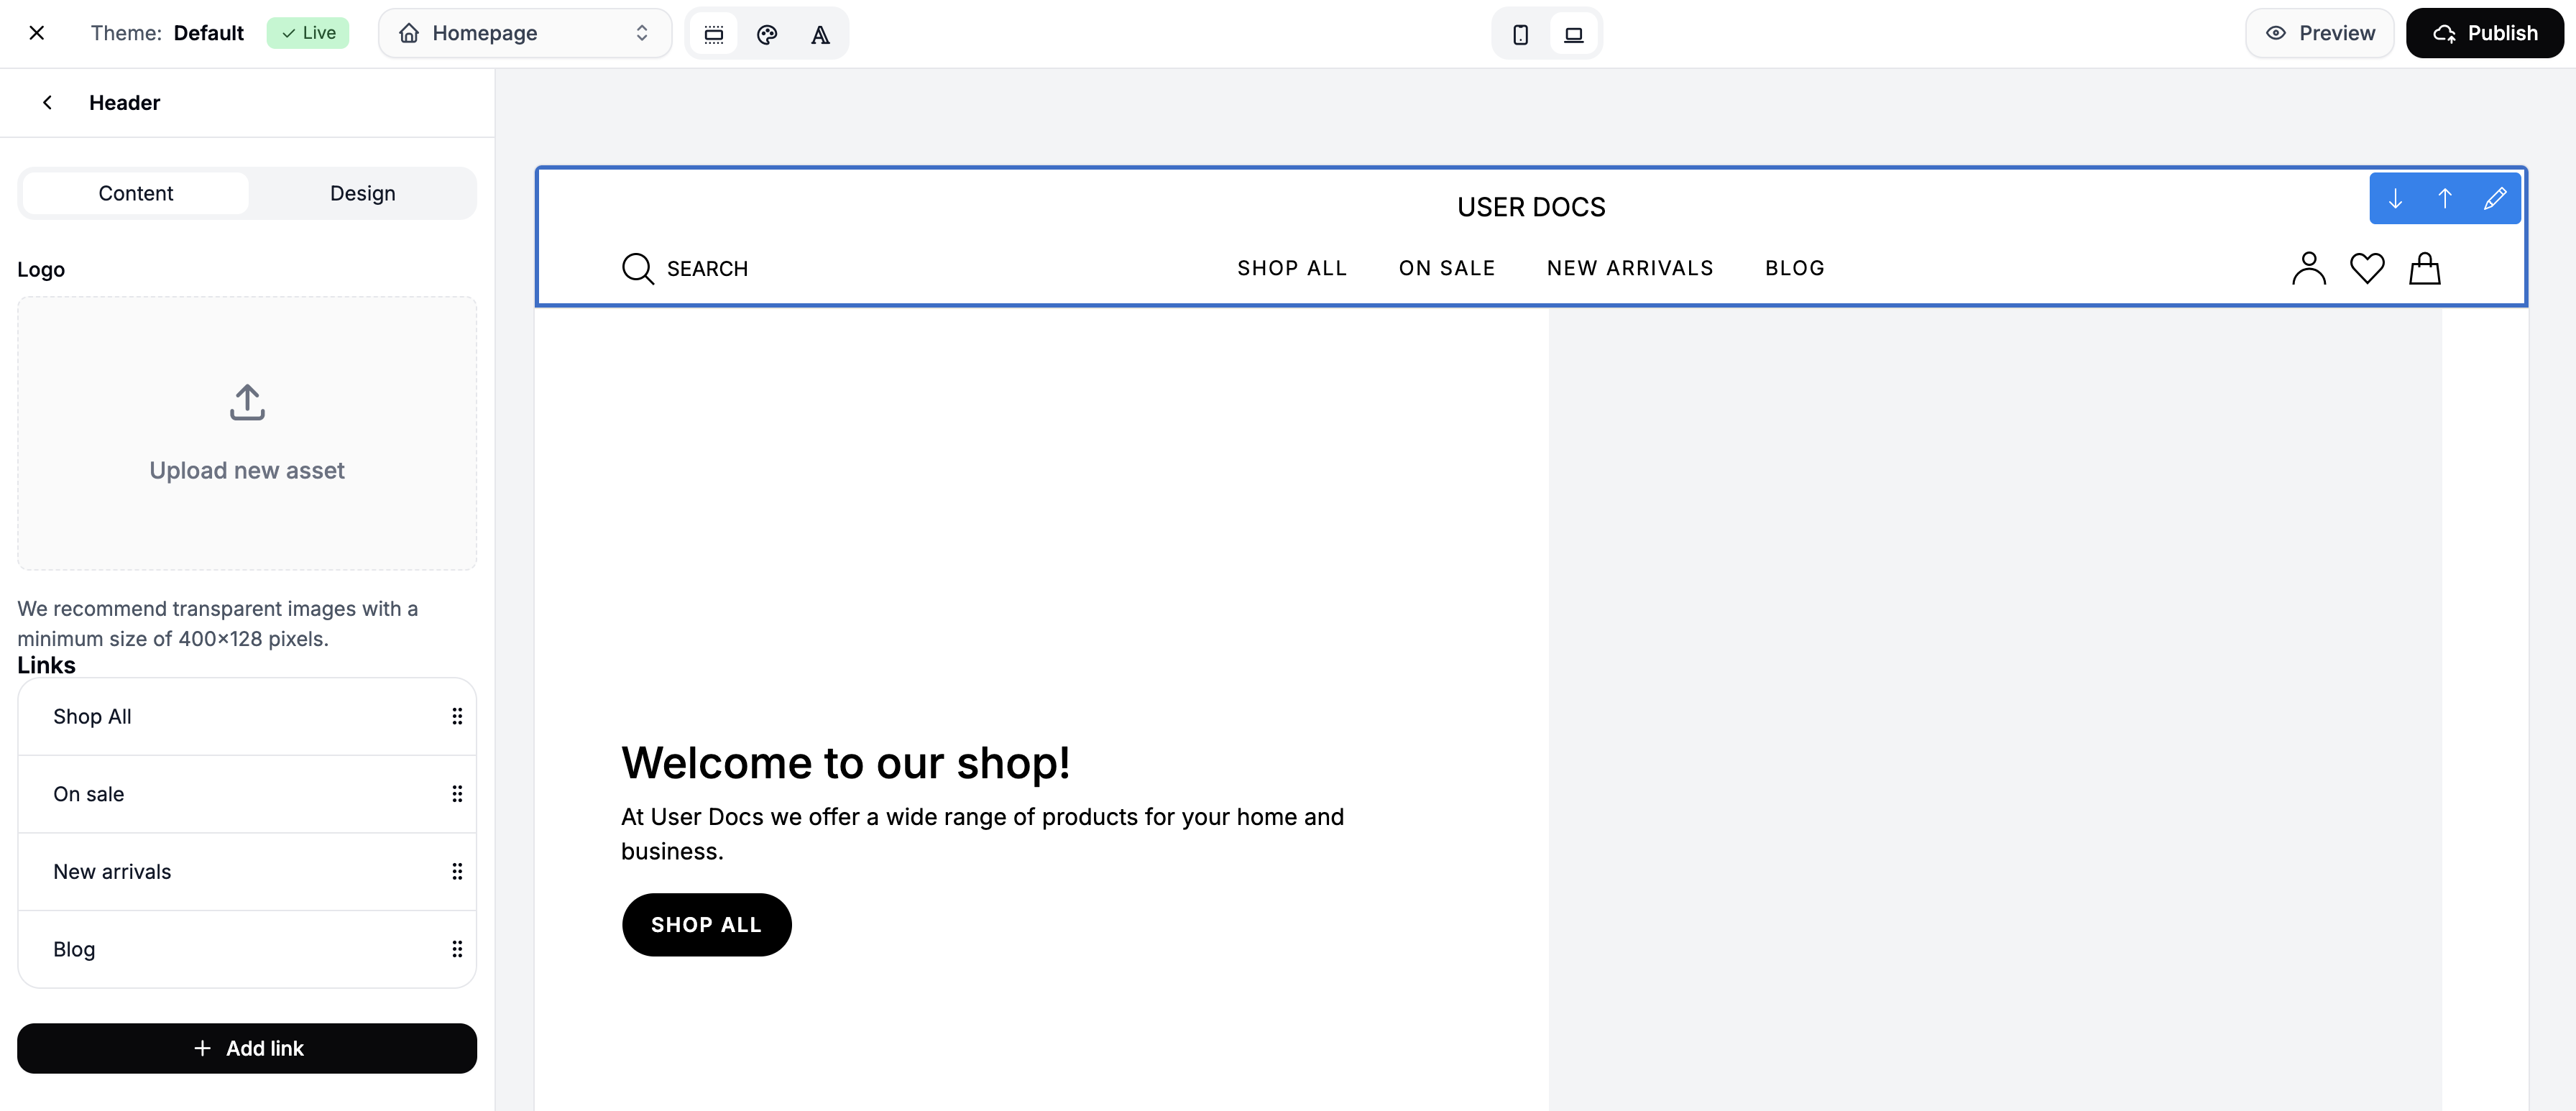
Task: Move header section down with arrow icon
Action: pyautogui.click(x=2395, y=198)
